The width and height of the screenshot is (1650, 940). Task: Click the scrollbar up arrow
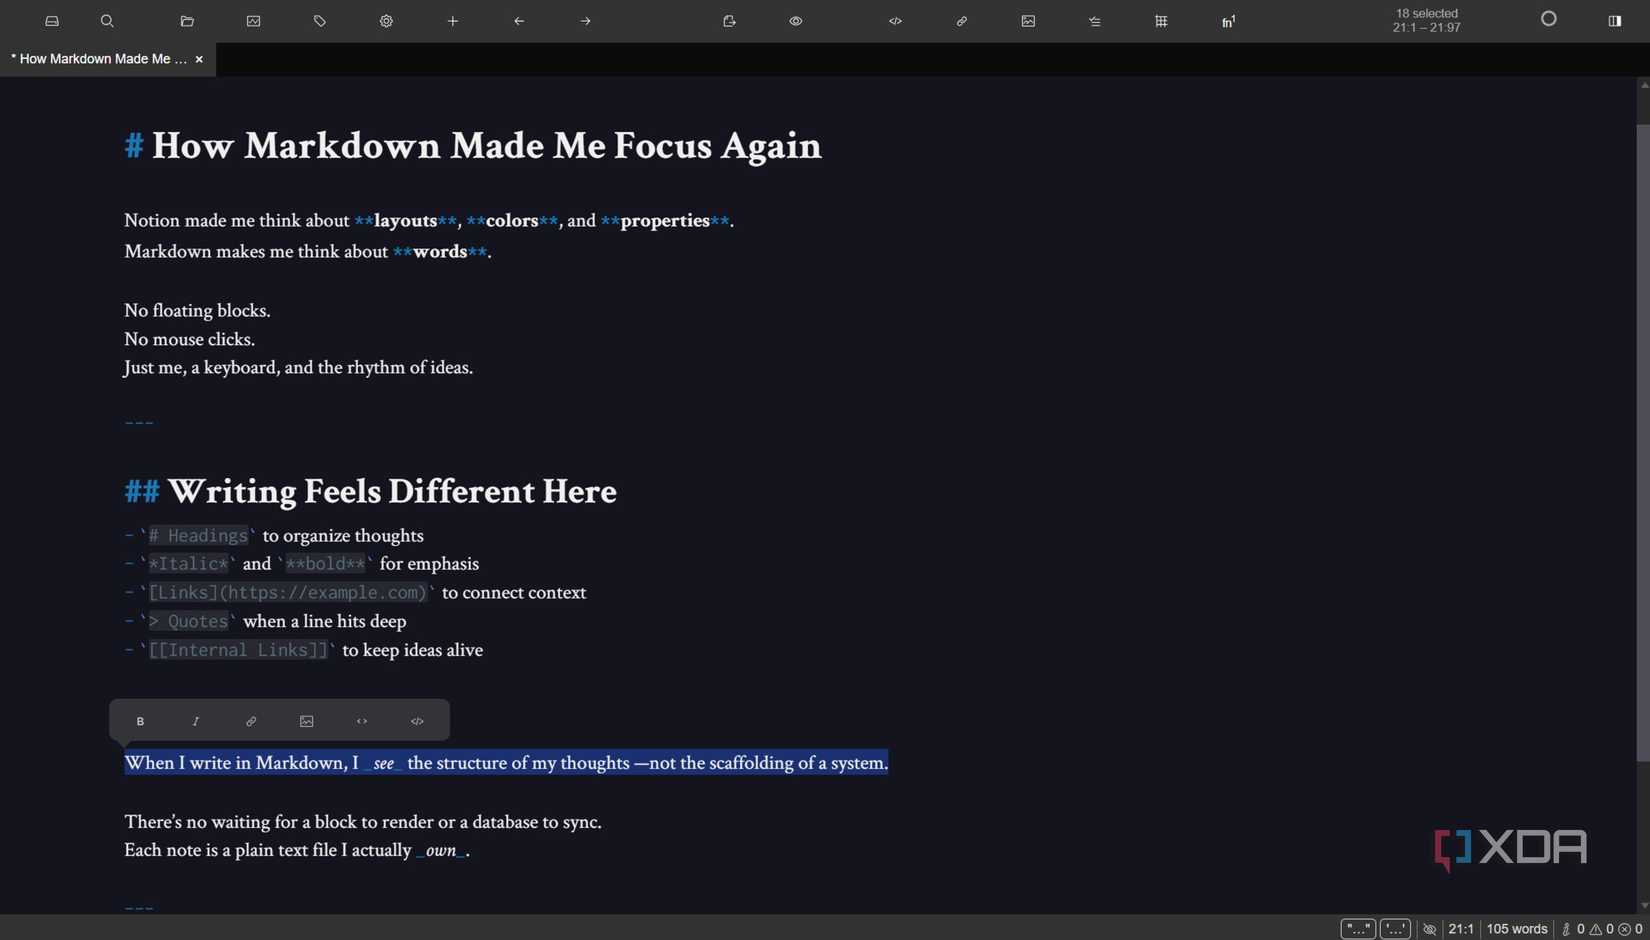coord(1643,85)
